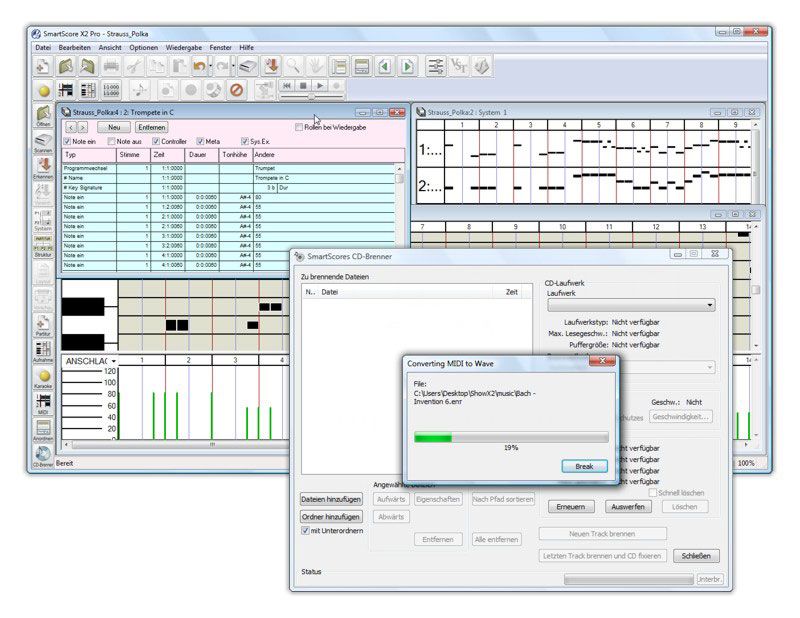The height and width of the screenshot is (618, 800).
Task: Open the Datei menu
Action: point(43,47)
